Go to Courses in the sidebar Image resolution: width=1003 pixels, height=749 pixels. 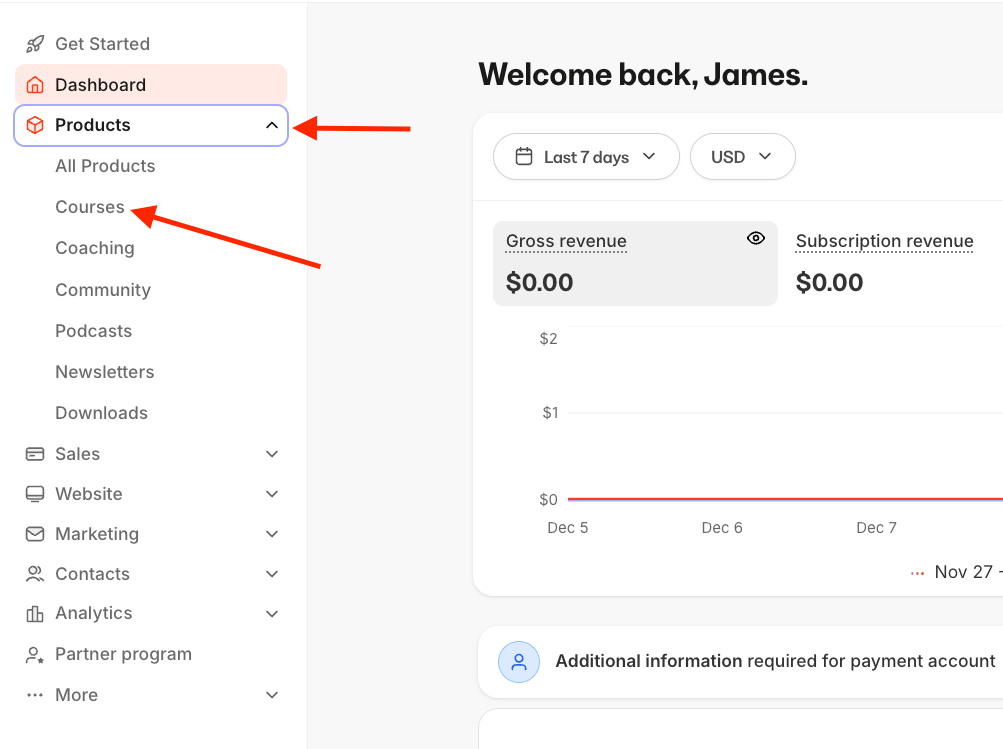[89, 207]
